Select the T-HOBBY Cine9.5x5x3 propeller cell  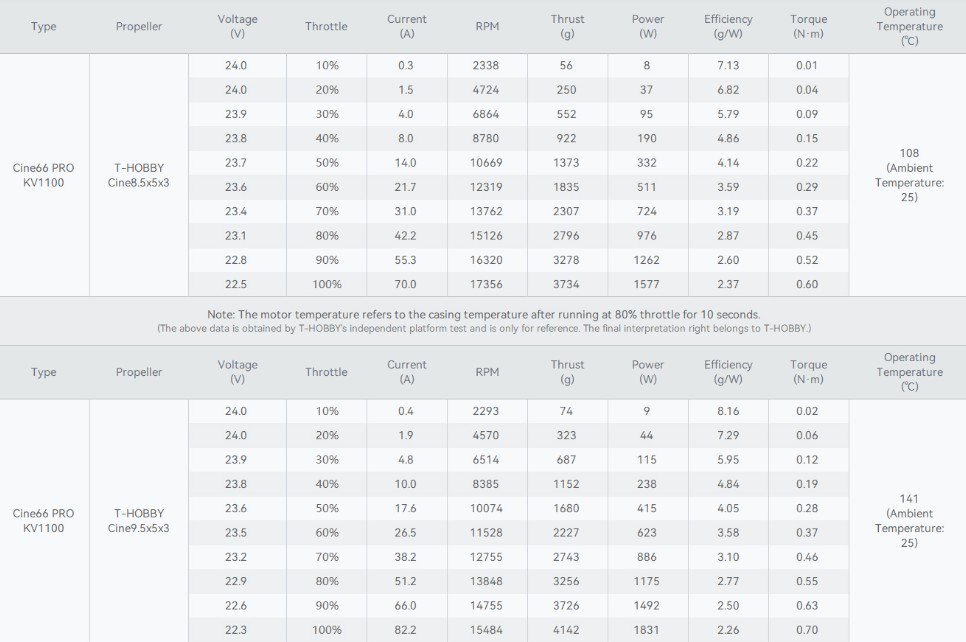tap(139, 520)
